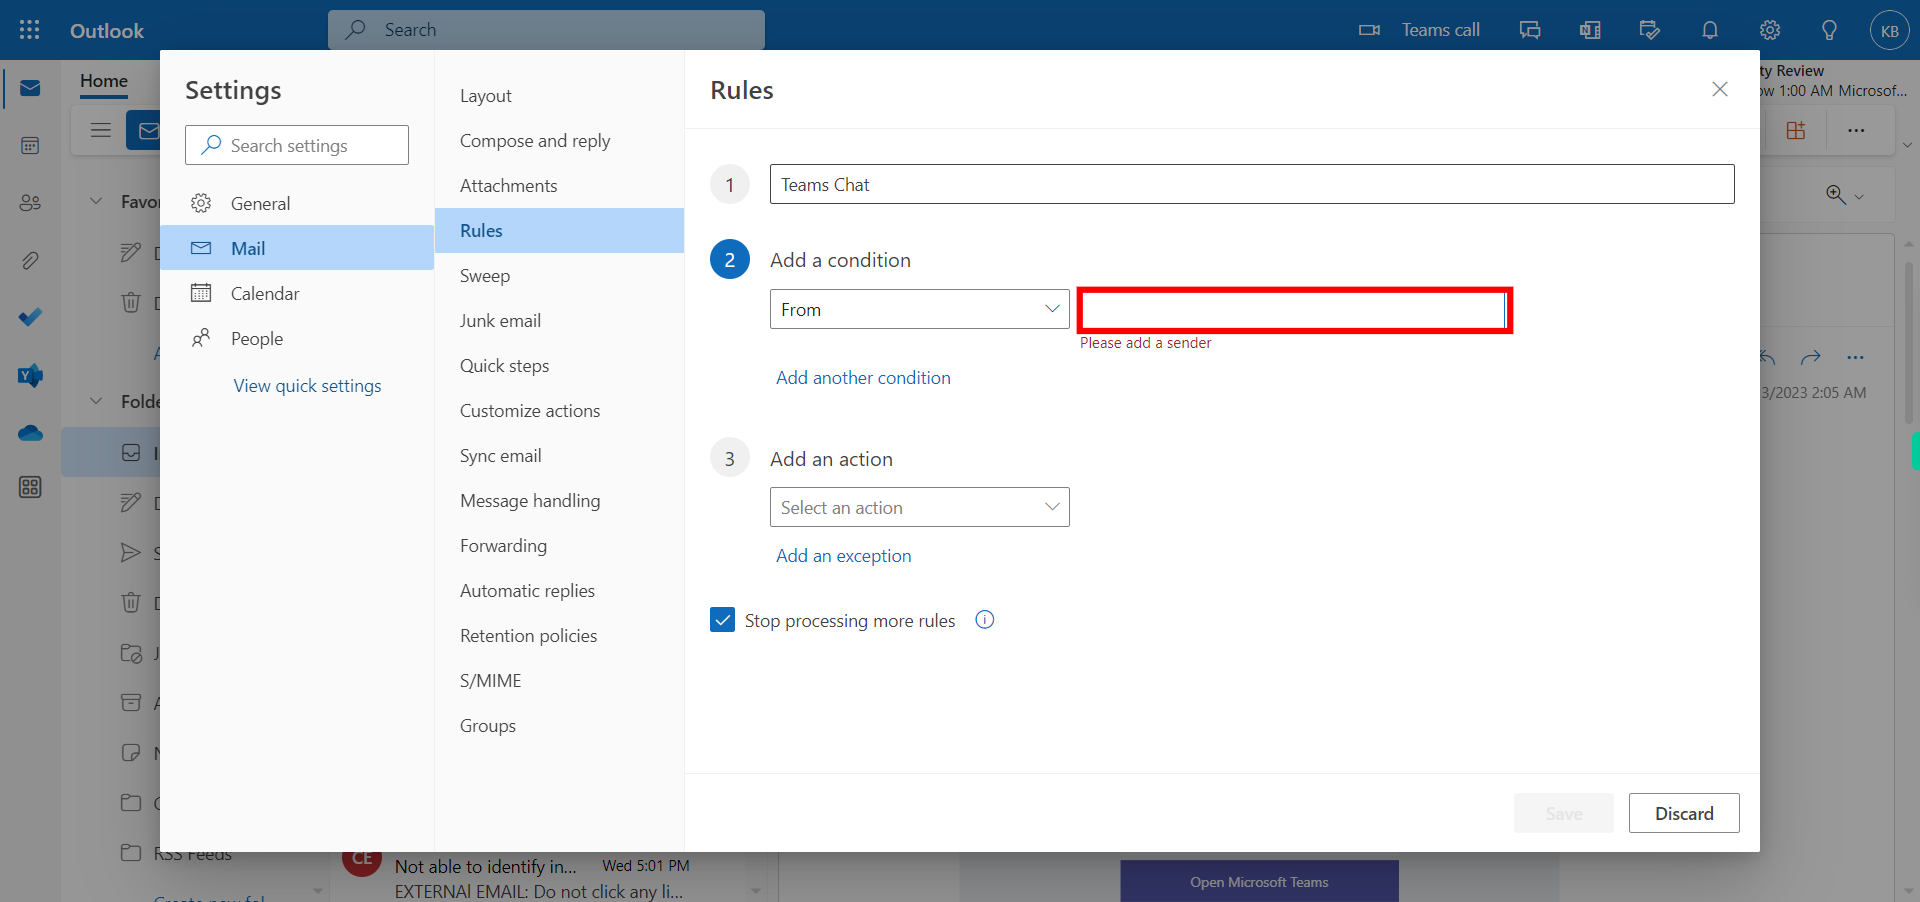The image size is (1920, 902).
Task: Toggle the hamburger navigation pane icon
Action: pos(101,130)
